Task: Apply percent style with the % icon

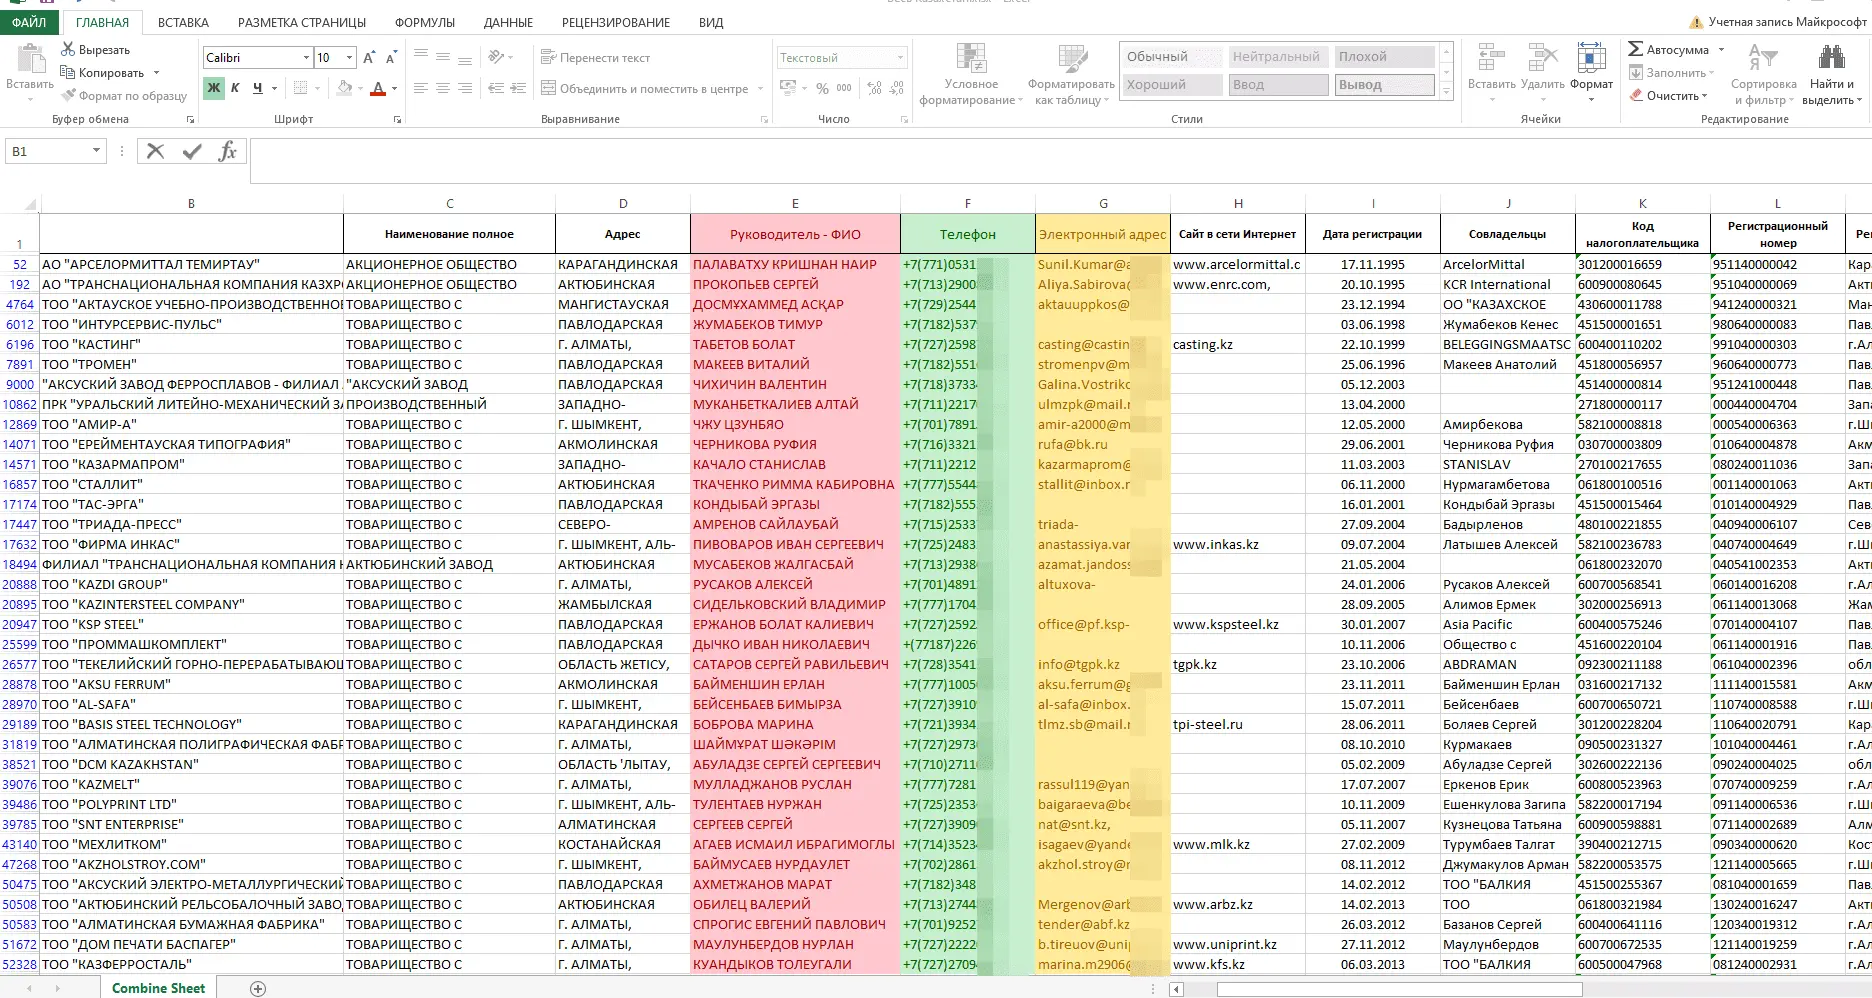Action: click(822, 88)
